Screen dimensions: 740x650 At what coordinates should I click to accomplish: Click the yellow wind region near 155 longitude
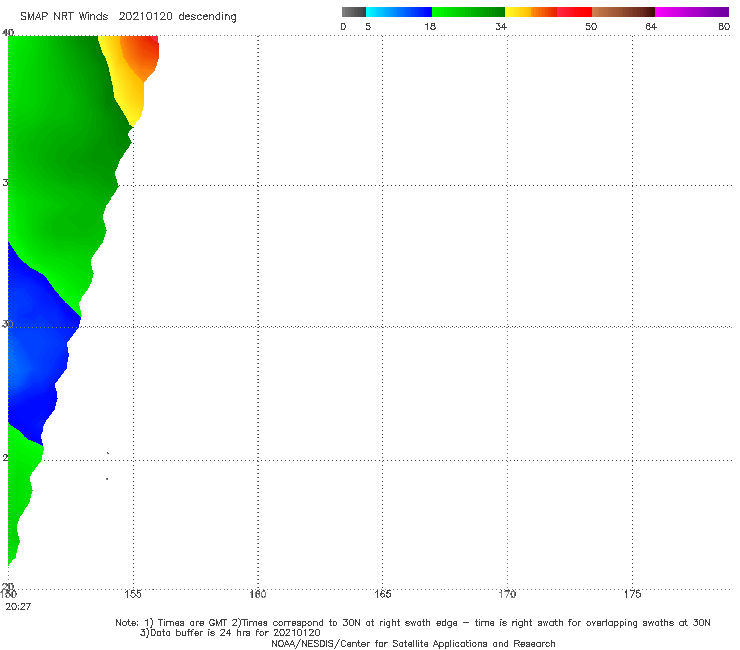tap(126, 85)
